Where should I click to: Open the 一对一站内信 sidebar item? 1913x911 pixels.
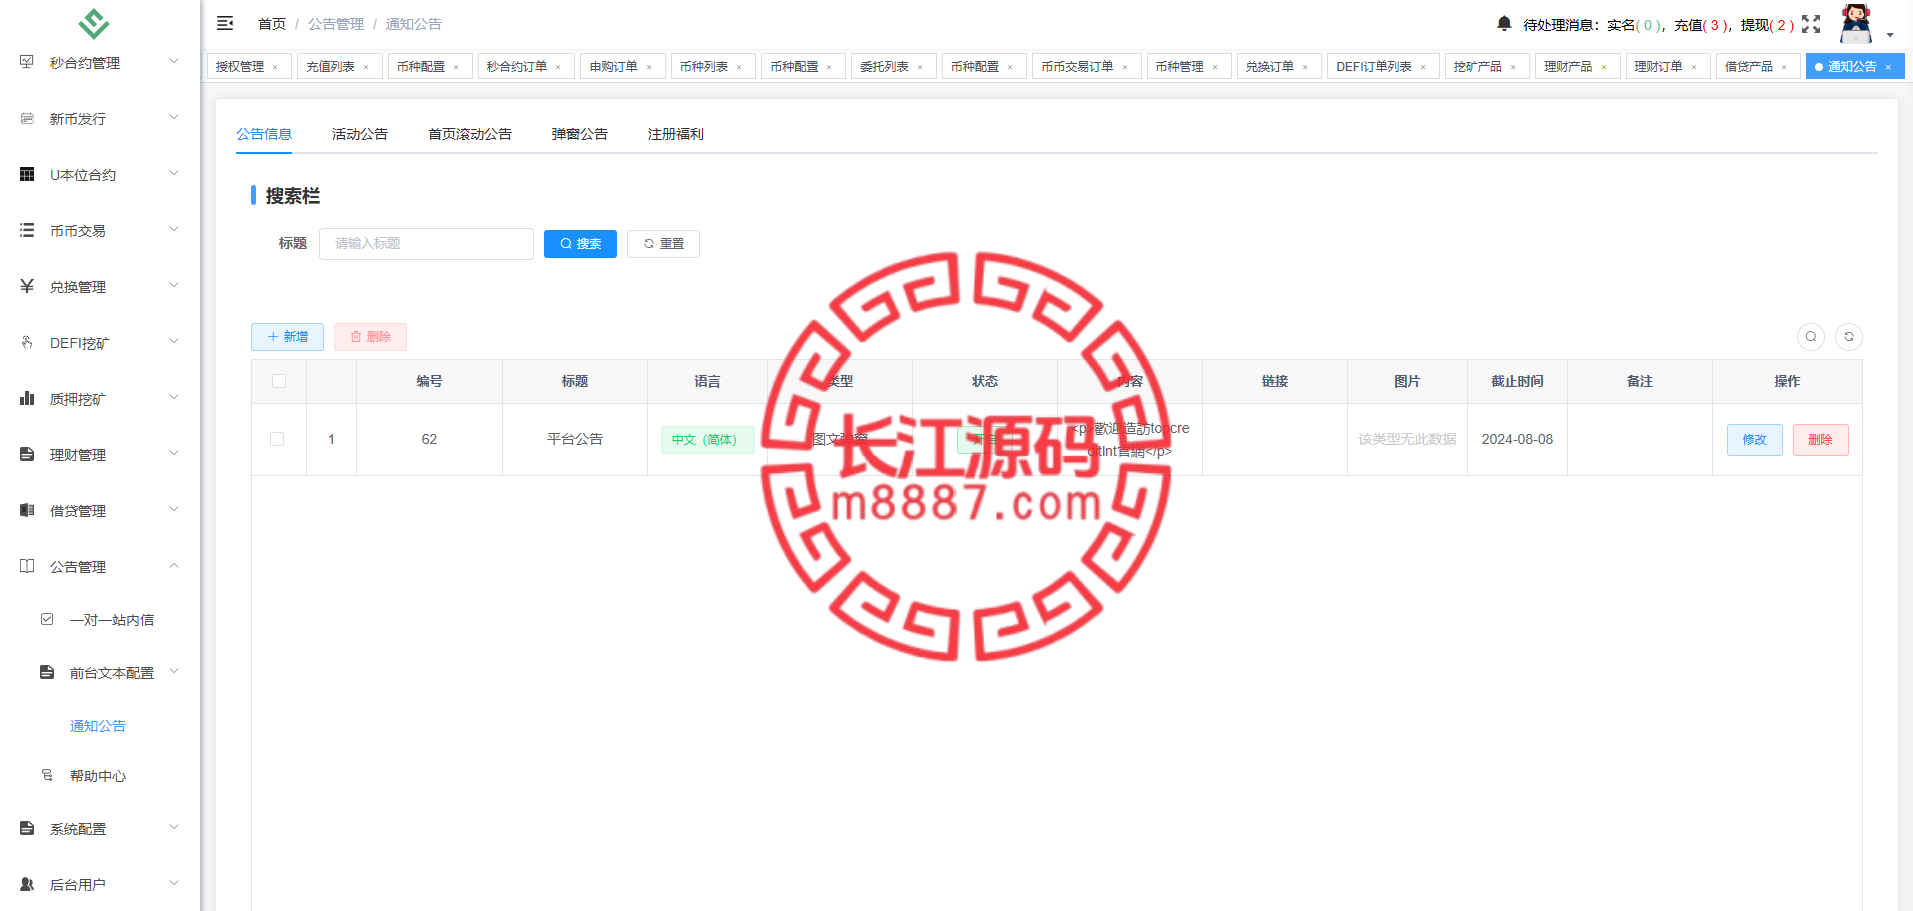coord(112,620)
